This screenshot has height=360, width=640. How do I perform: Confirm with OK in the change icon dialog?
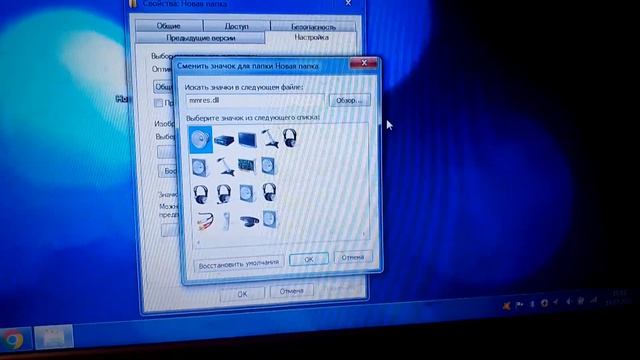[x=309, y=259]
